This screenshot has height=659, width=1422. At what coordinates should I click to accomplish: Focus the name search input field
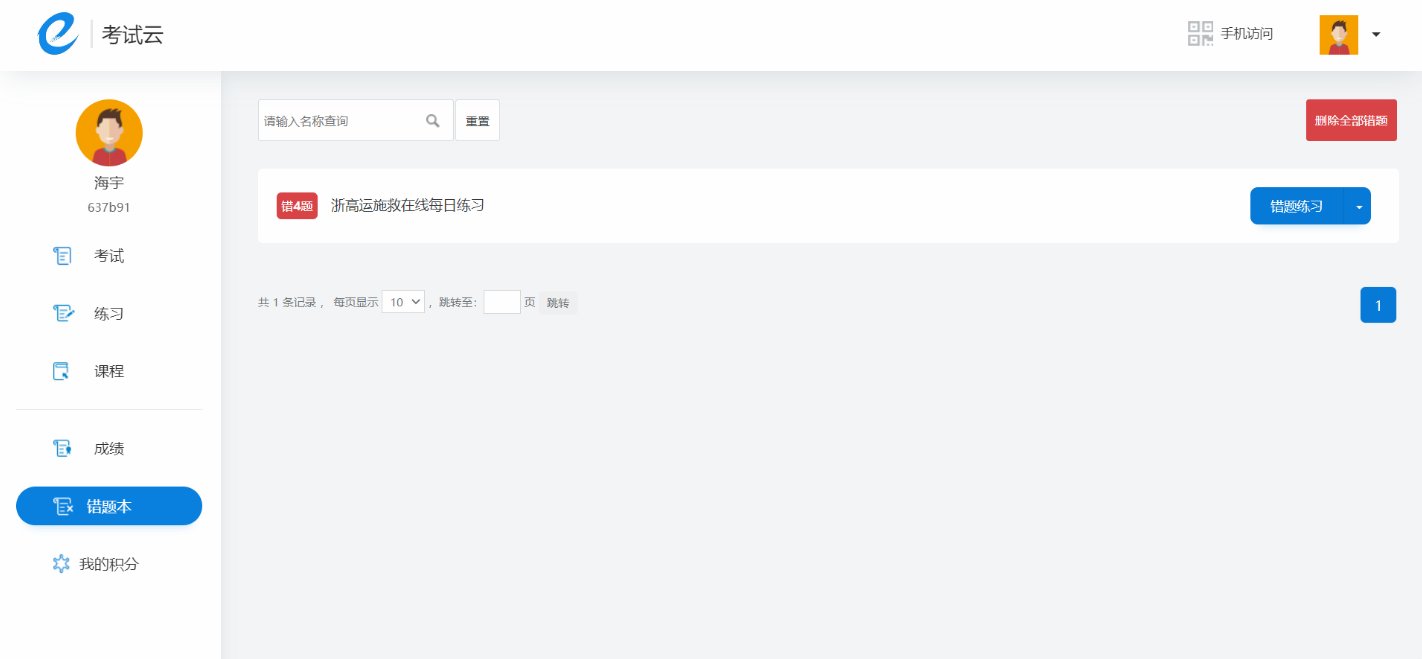pos(340,121)
